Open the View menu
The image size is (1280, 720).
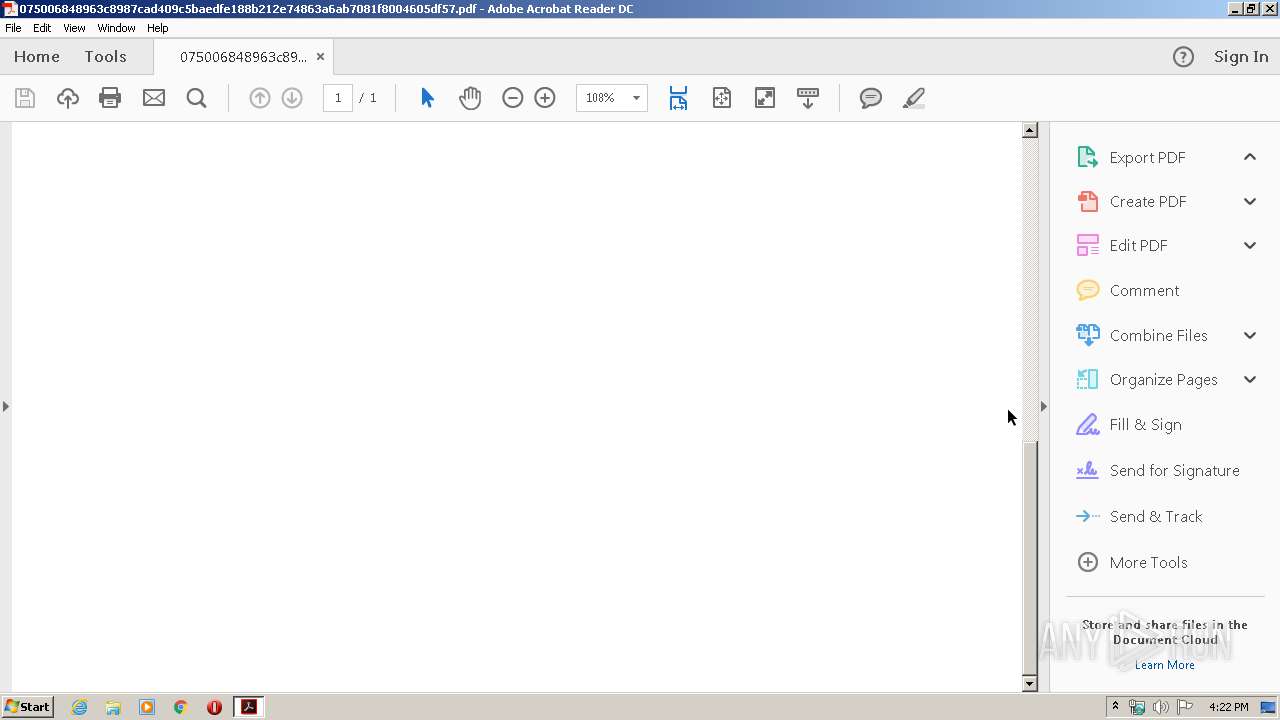click(74, 28)
